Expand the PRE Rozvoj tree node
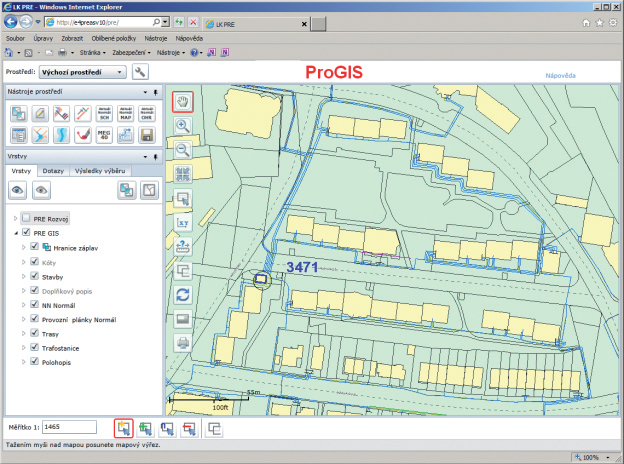Screen dimensions: 624x464 [x=15, y=218]
